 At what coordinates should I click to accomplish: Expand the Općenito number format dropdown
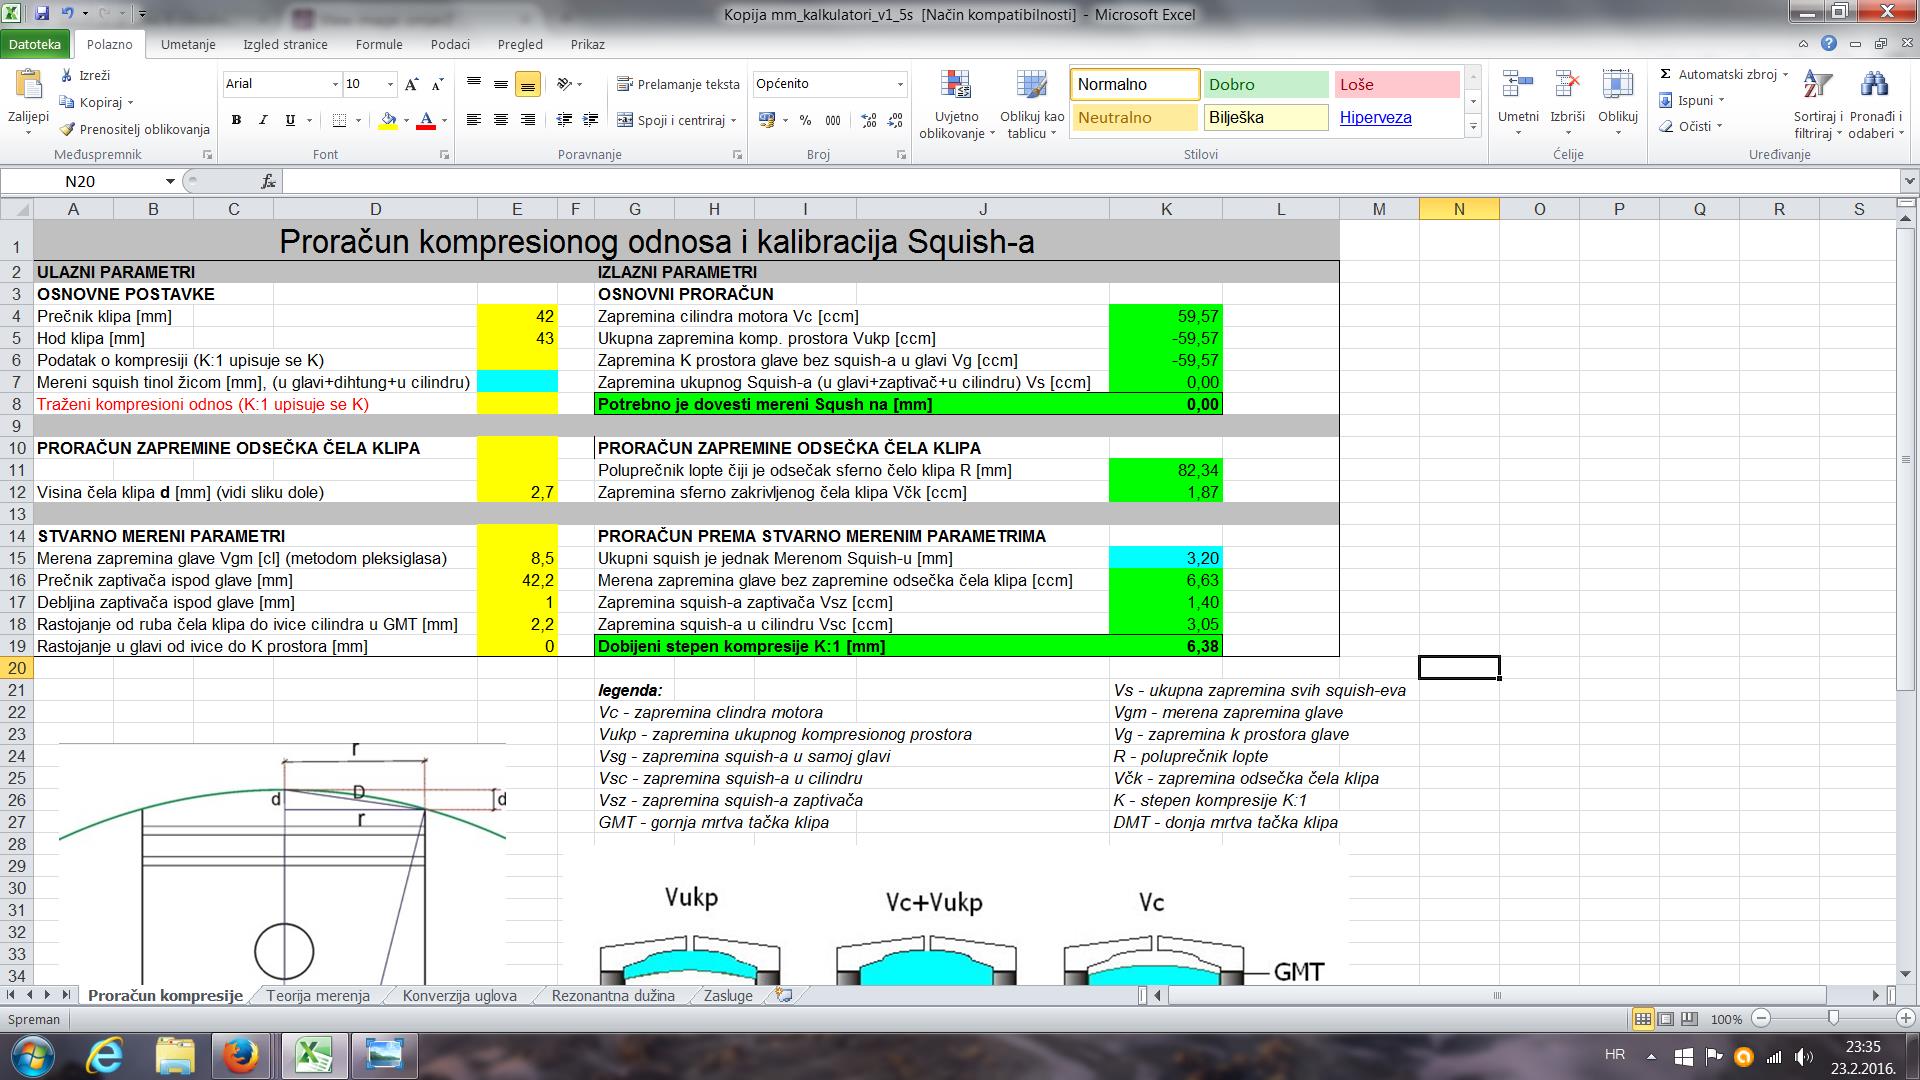900,84
